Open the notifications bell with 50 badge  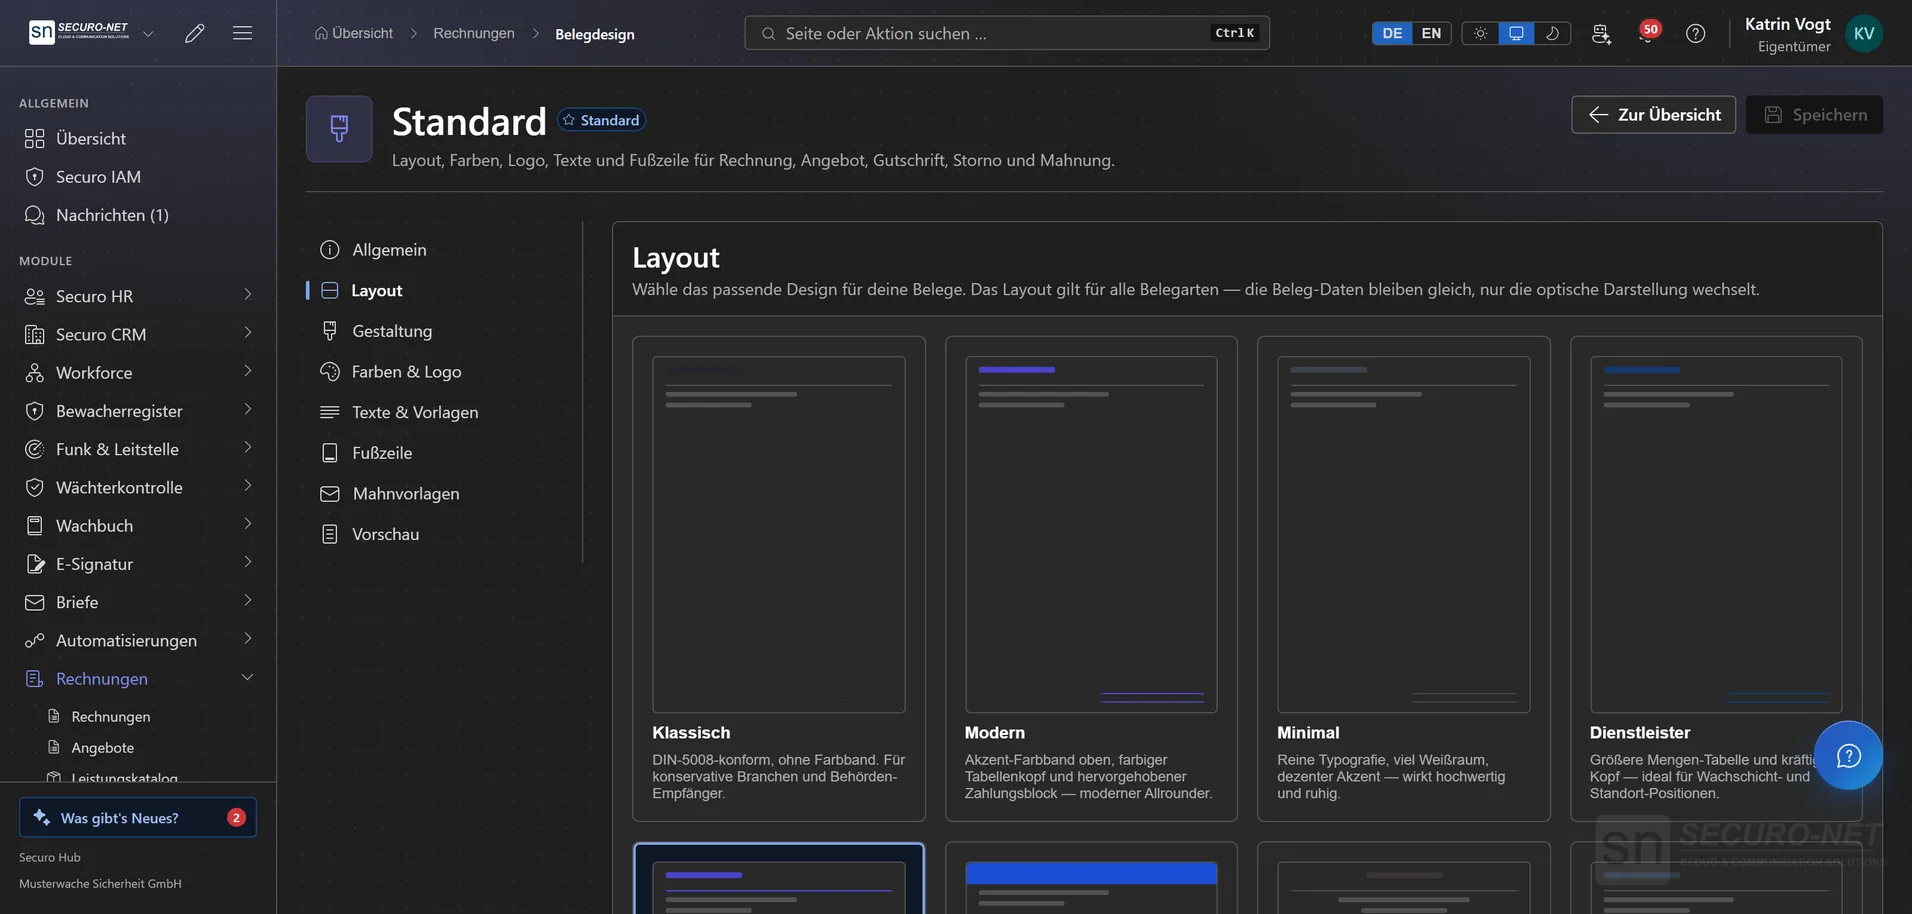coord(1647,33)
